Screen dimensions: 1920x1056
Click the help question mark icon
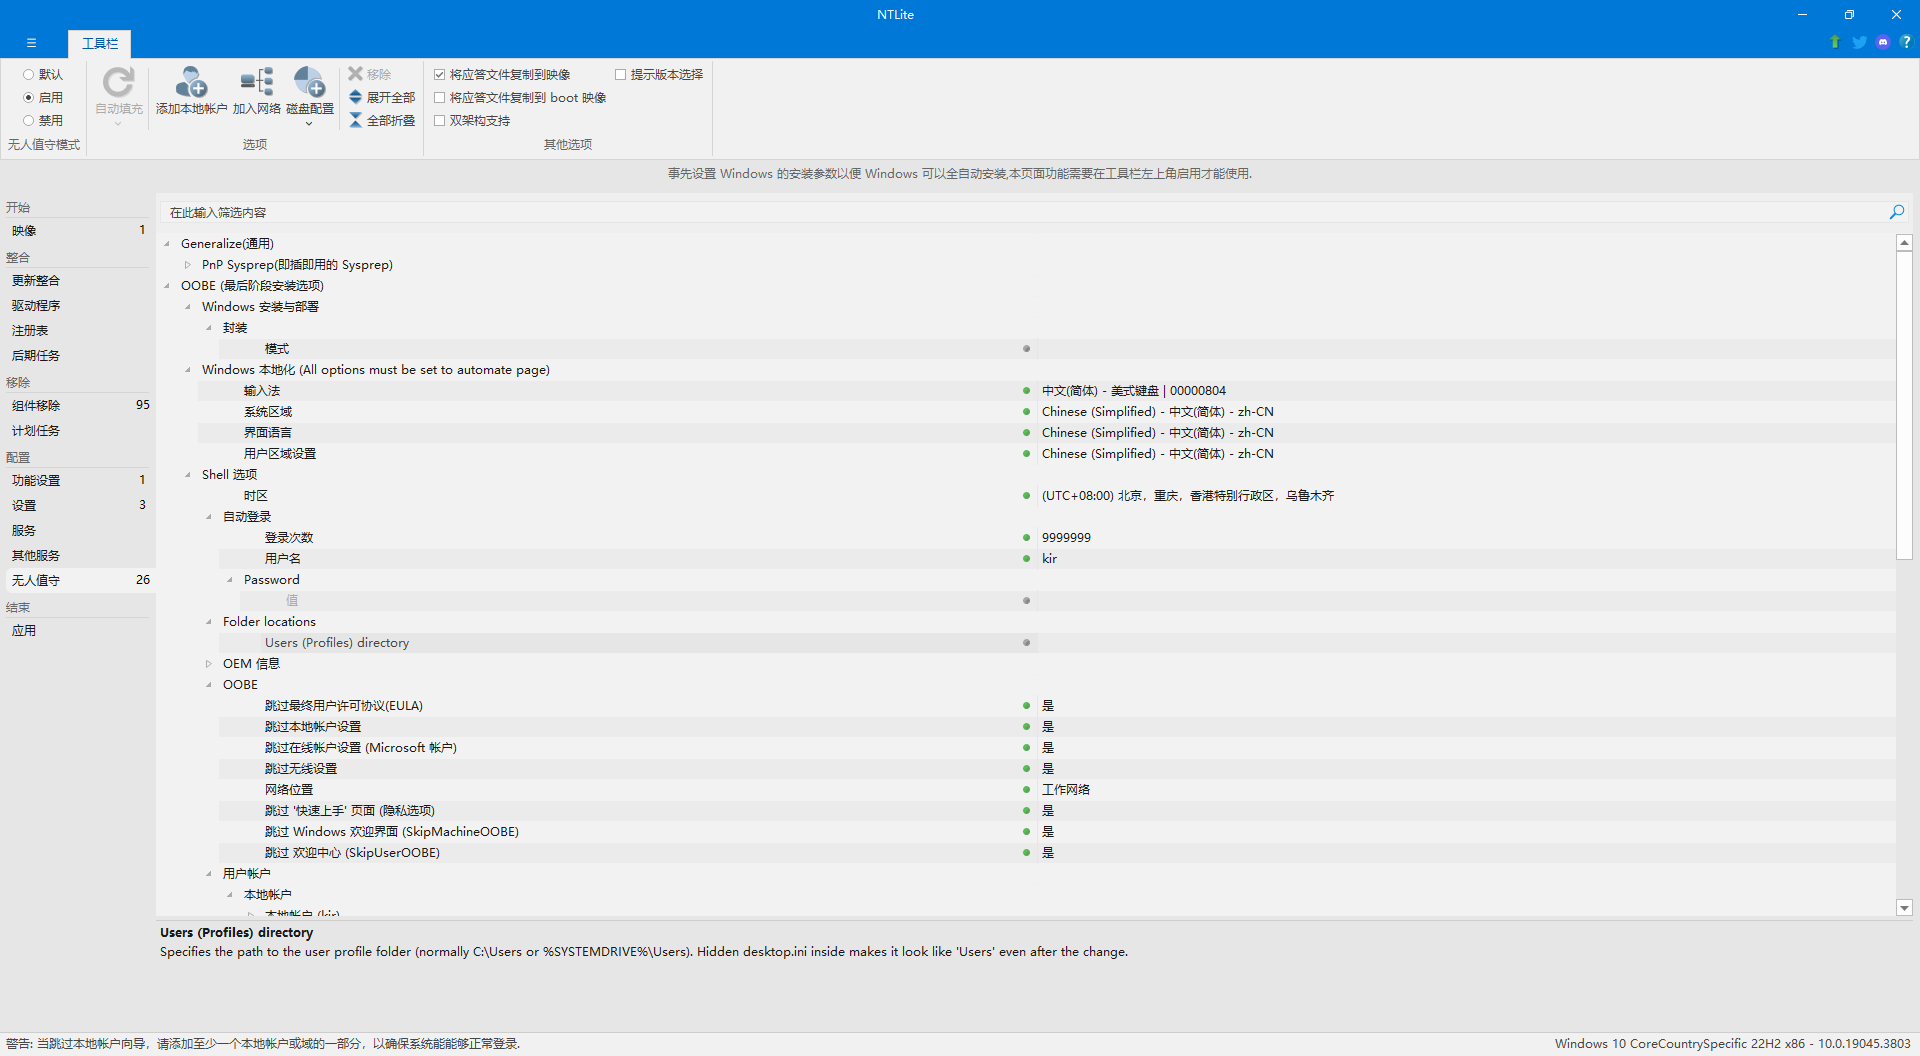click(x=1906, y=42)
